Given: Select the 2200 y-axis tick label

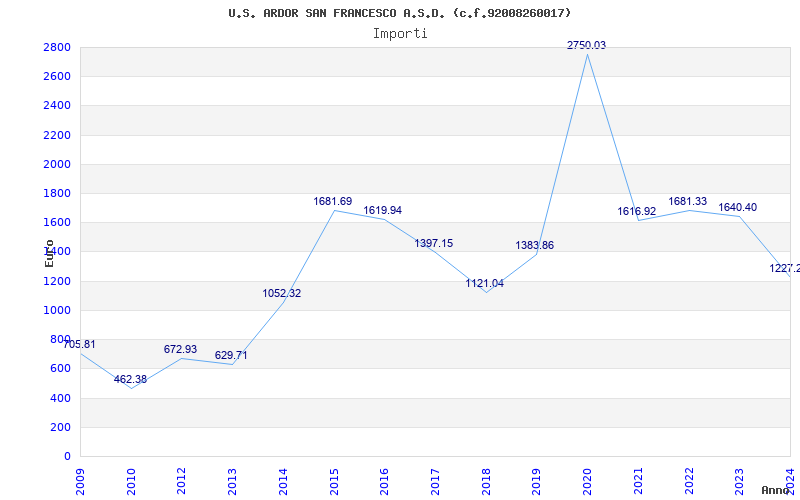Looking at the screenshot, I should (x=57, y=135).
